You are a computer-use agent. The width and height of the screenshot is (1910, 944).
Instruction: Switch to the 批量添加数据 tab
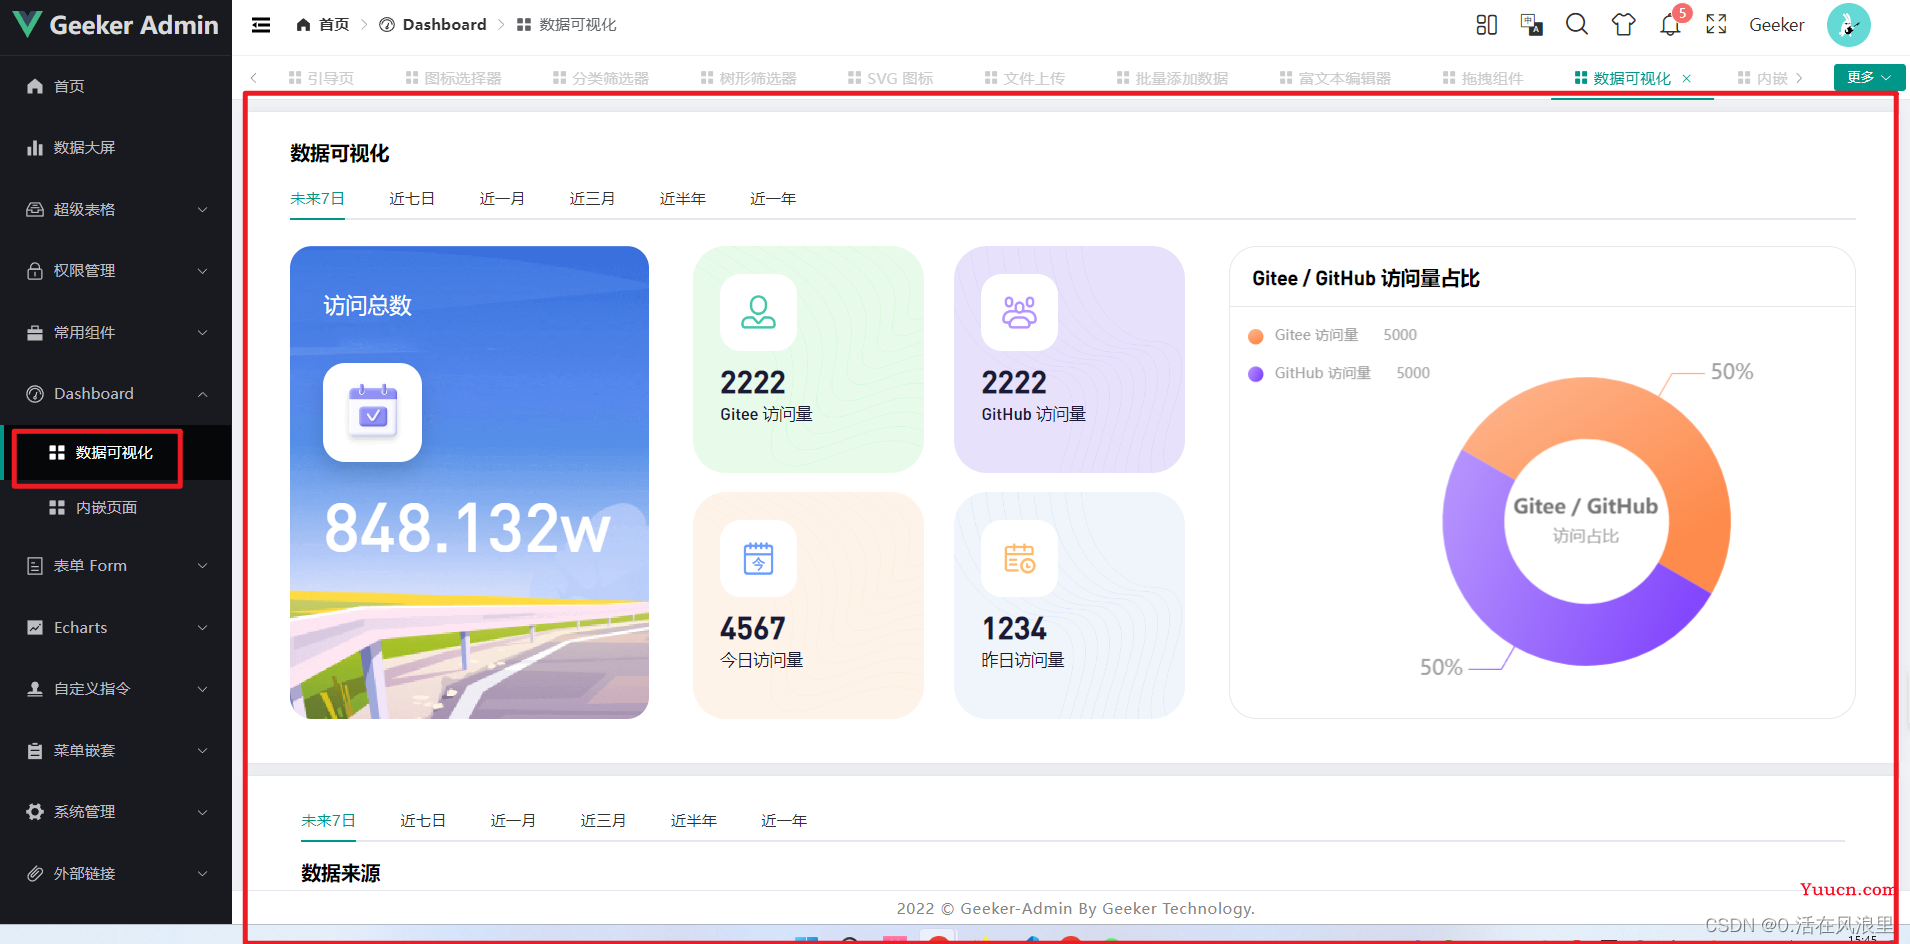coord(1172,78)
